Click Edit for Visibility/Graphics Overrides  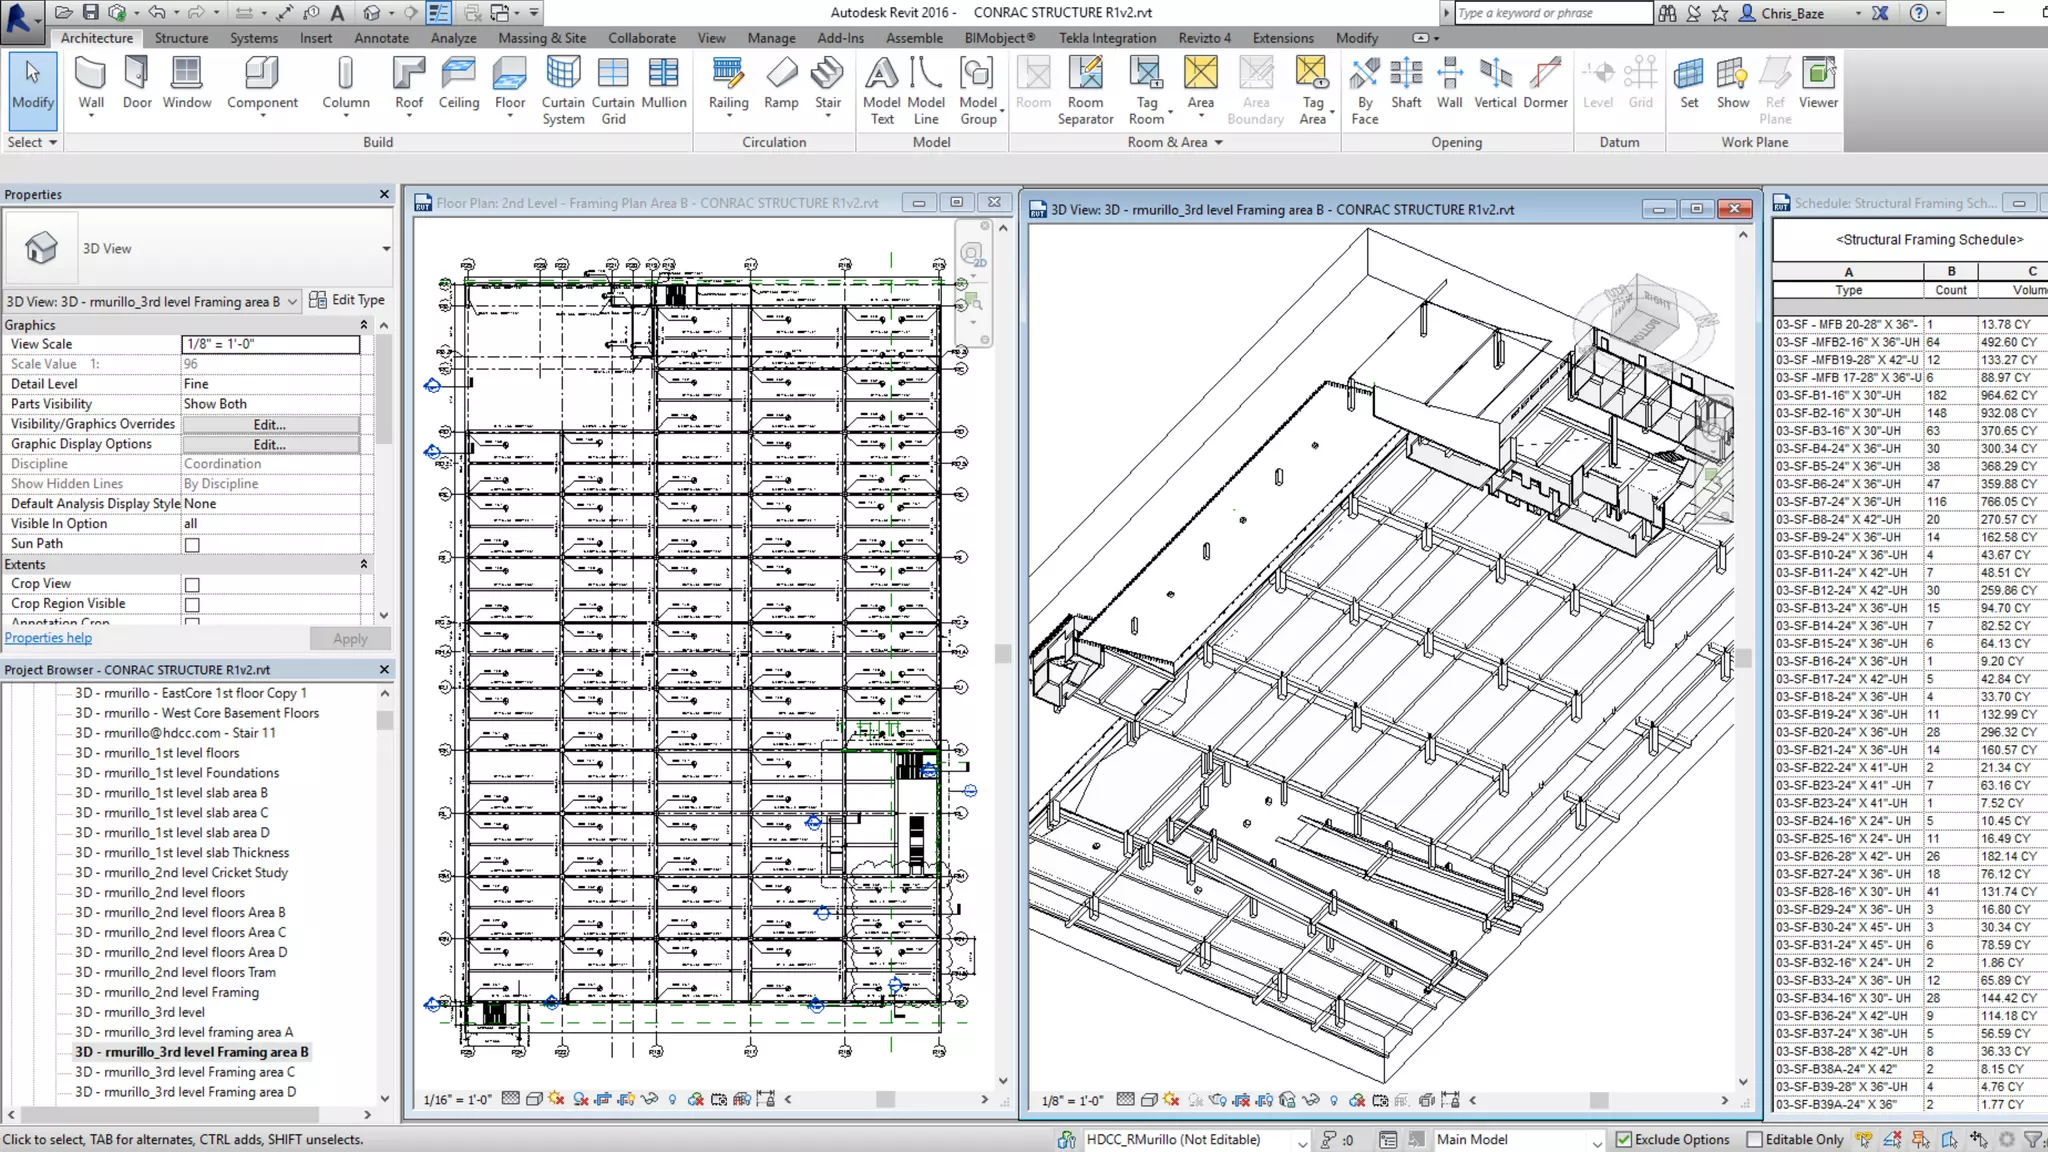point(270,424)
